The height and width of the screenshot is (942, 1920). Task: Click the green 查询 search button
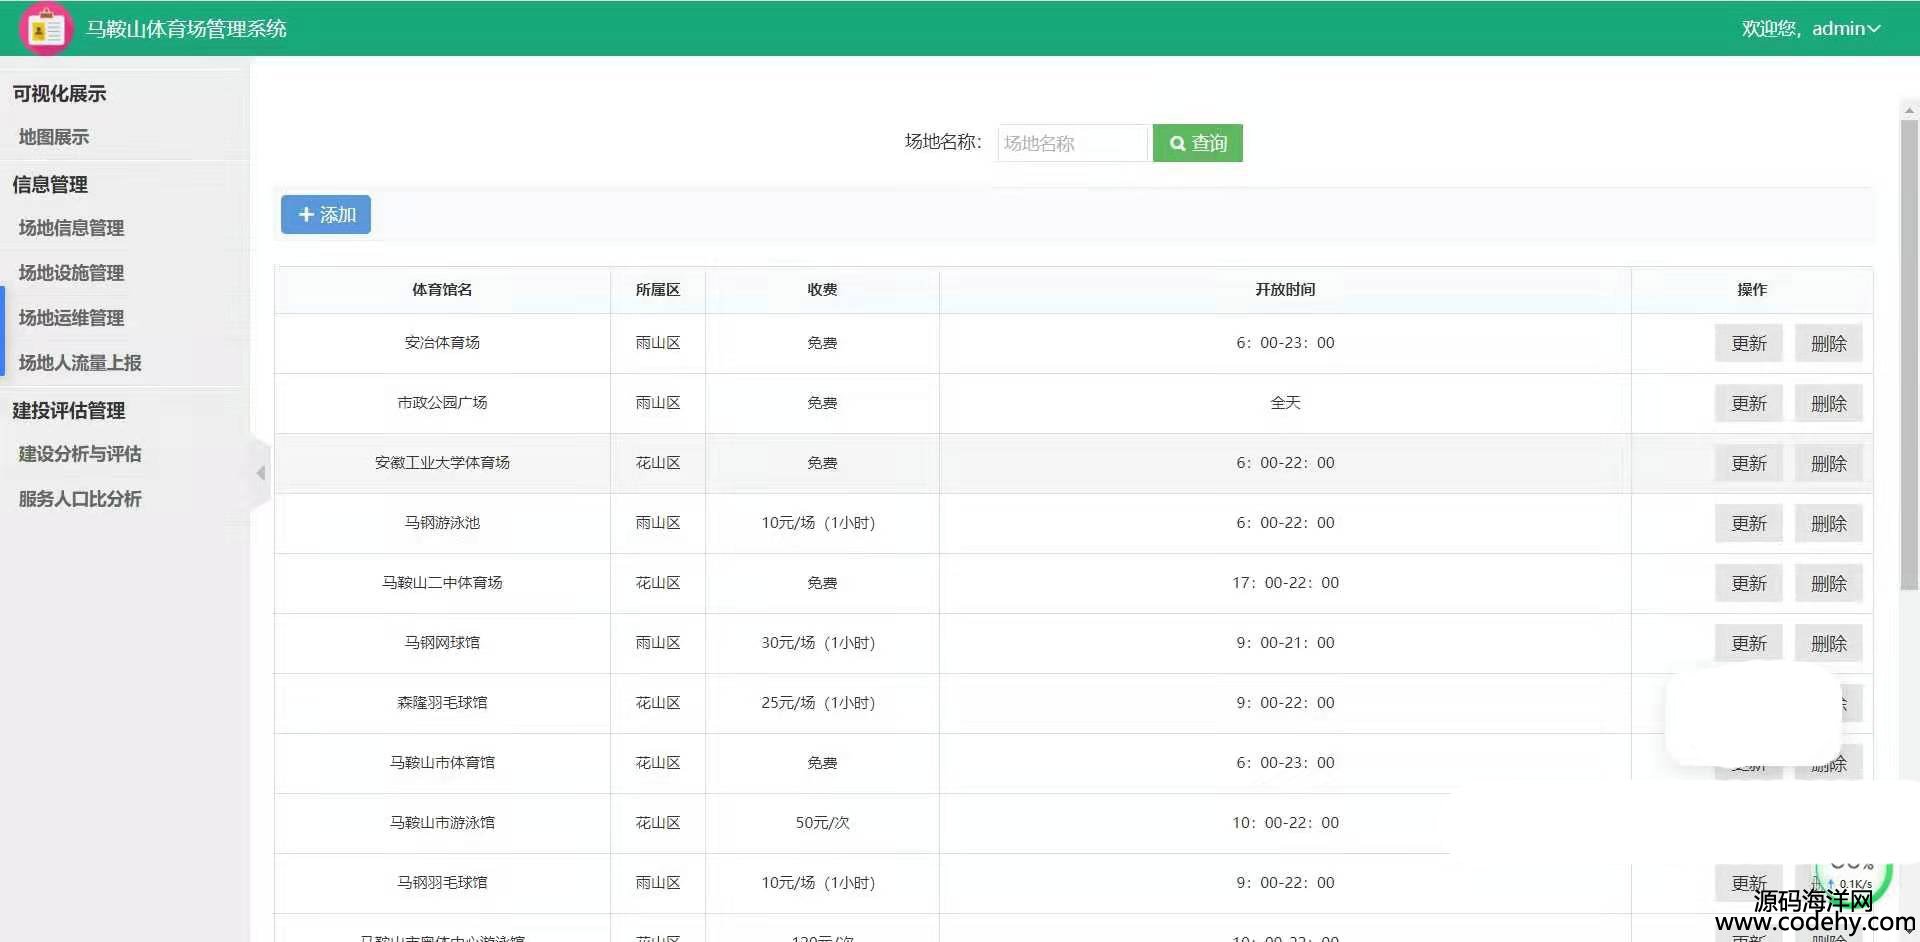pyautogui.click(x=1198, y=143)
